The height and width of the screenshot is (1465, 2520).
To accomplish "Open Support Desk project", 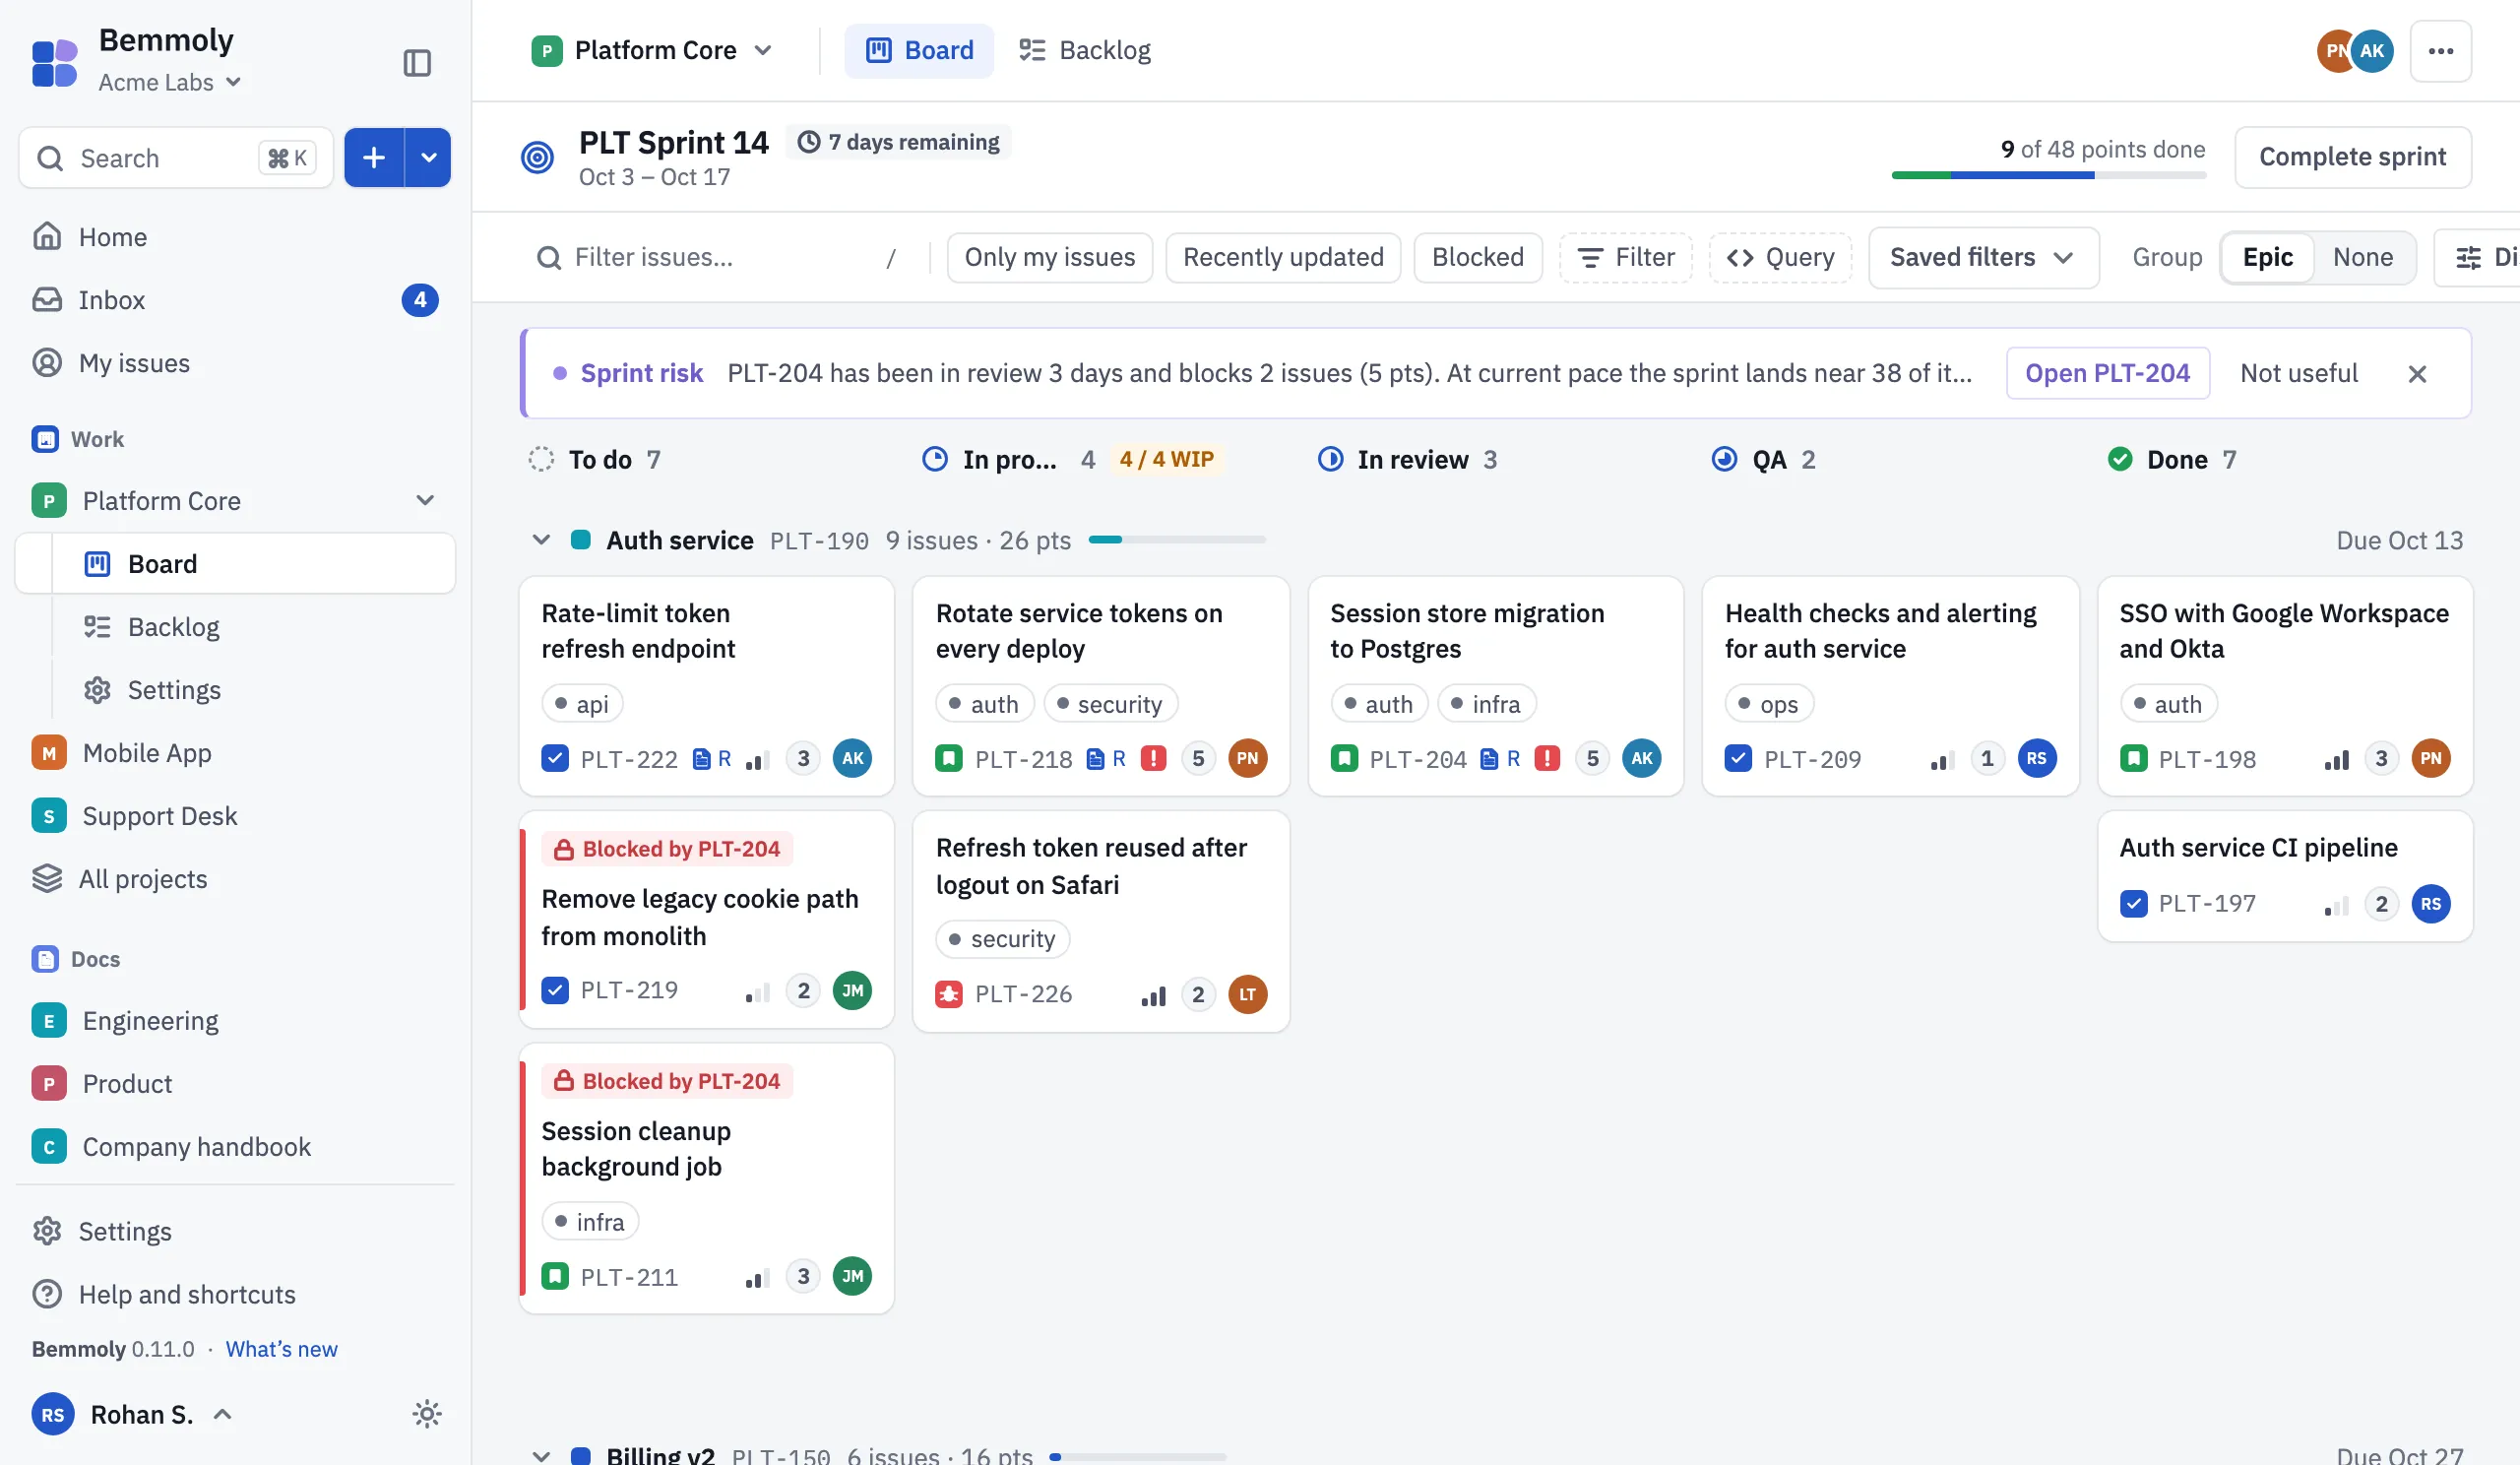I will (x=235, y=815).
